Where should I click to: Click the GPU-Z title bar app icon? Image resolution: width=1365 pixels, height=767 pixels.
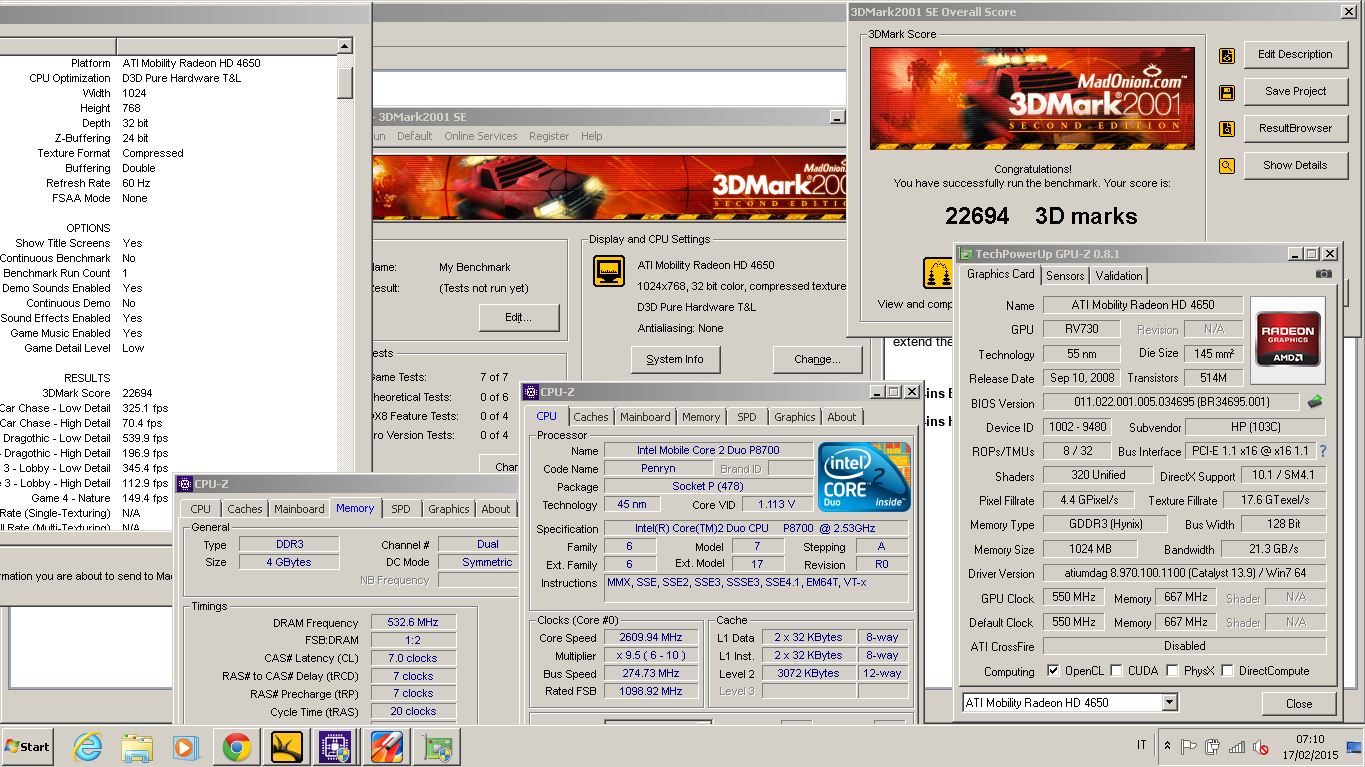click(x=966, y=254)
